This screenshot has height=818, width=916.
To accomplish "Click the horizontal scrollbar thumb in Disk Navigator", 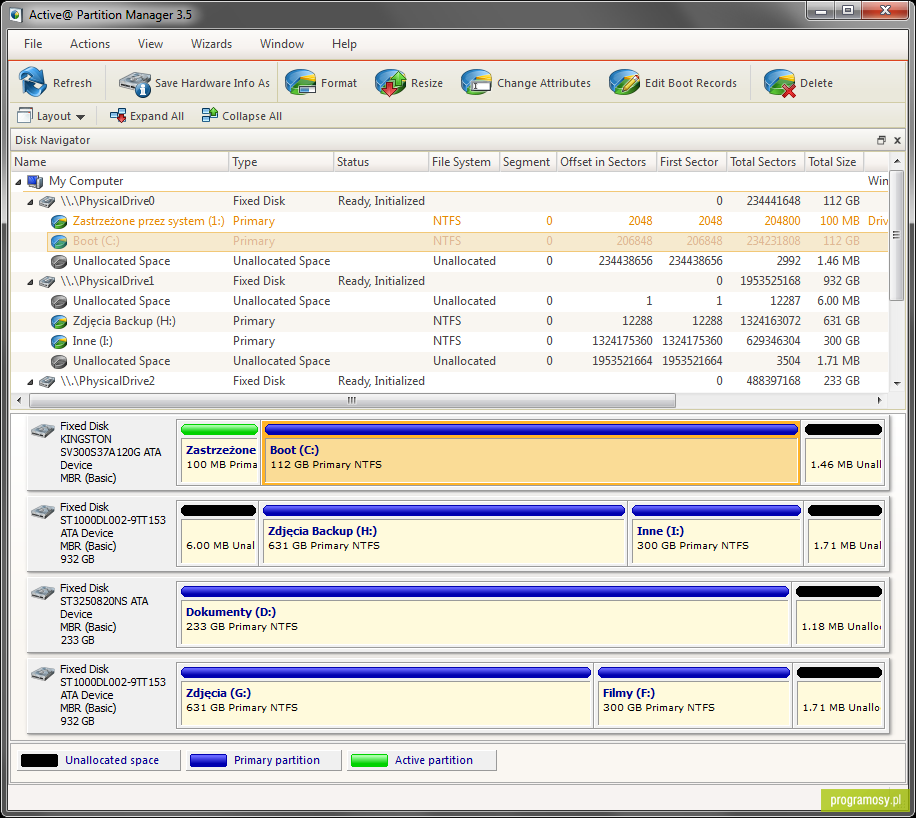I will [352, 401].
